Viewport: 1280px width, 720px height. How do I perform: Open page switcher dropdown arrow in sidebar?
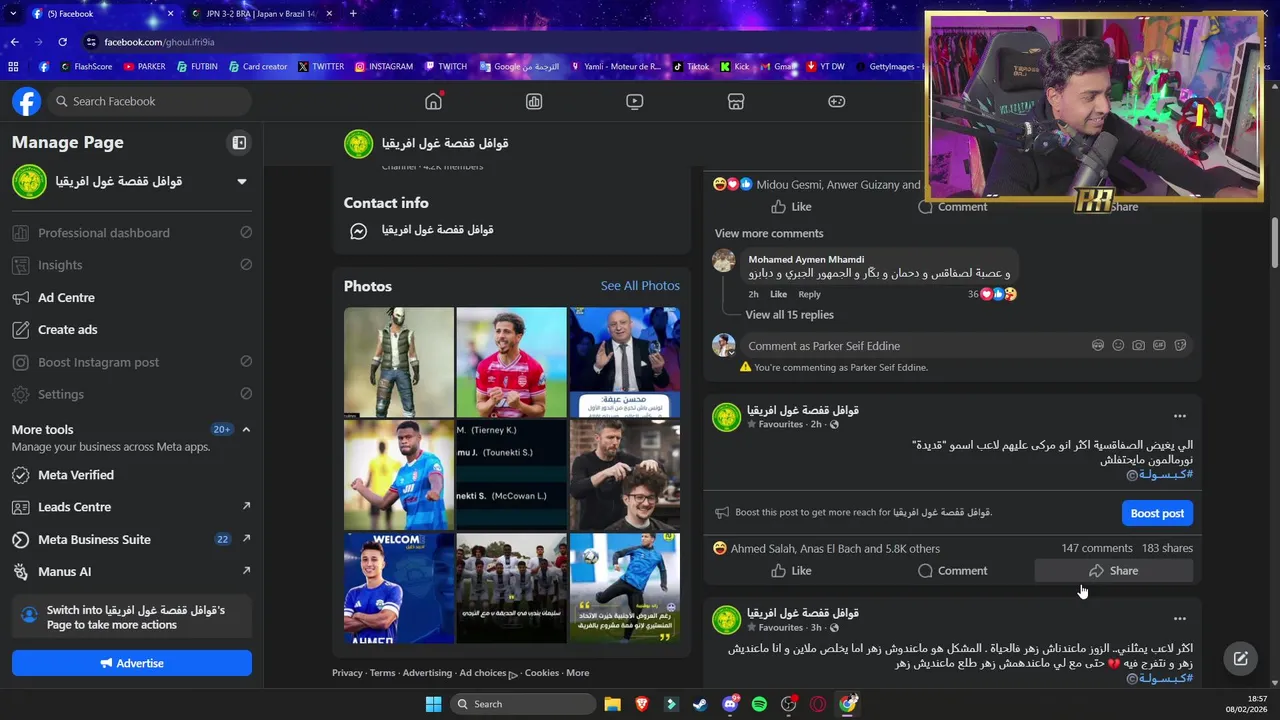241,182
